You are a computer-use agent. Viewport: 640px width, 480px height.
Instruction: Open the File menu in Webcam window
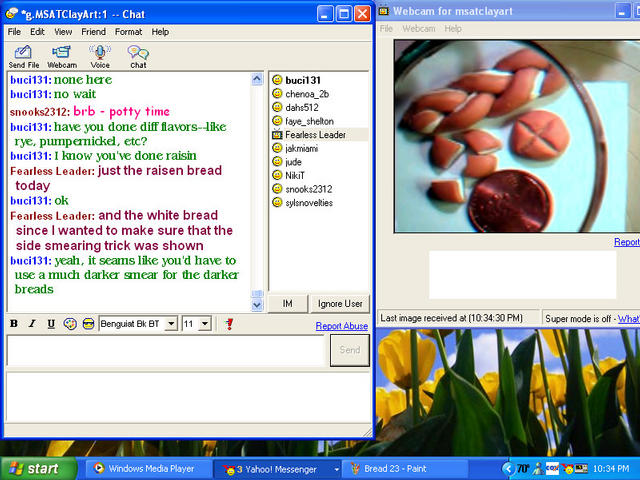pos(386,29)
